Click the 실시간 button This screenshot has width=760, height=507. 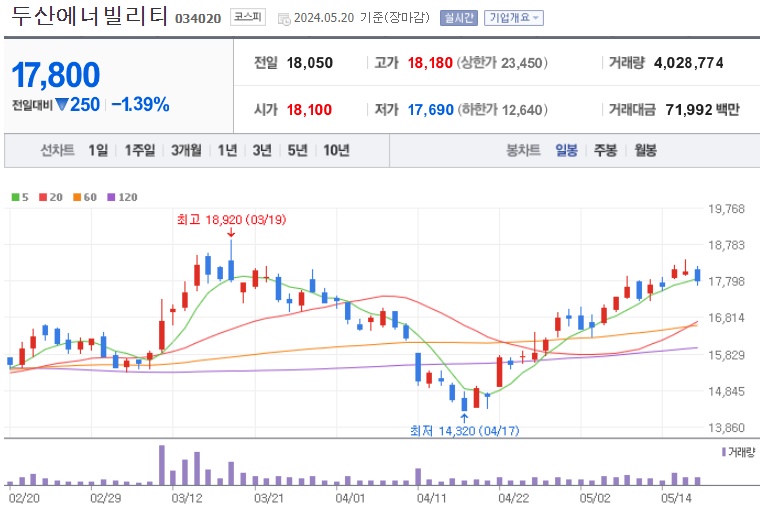point(459,18)
